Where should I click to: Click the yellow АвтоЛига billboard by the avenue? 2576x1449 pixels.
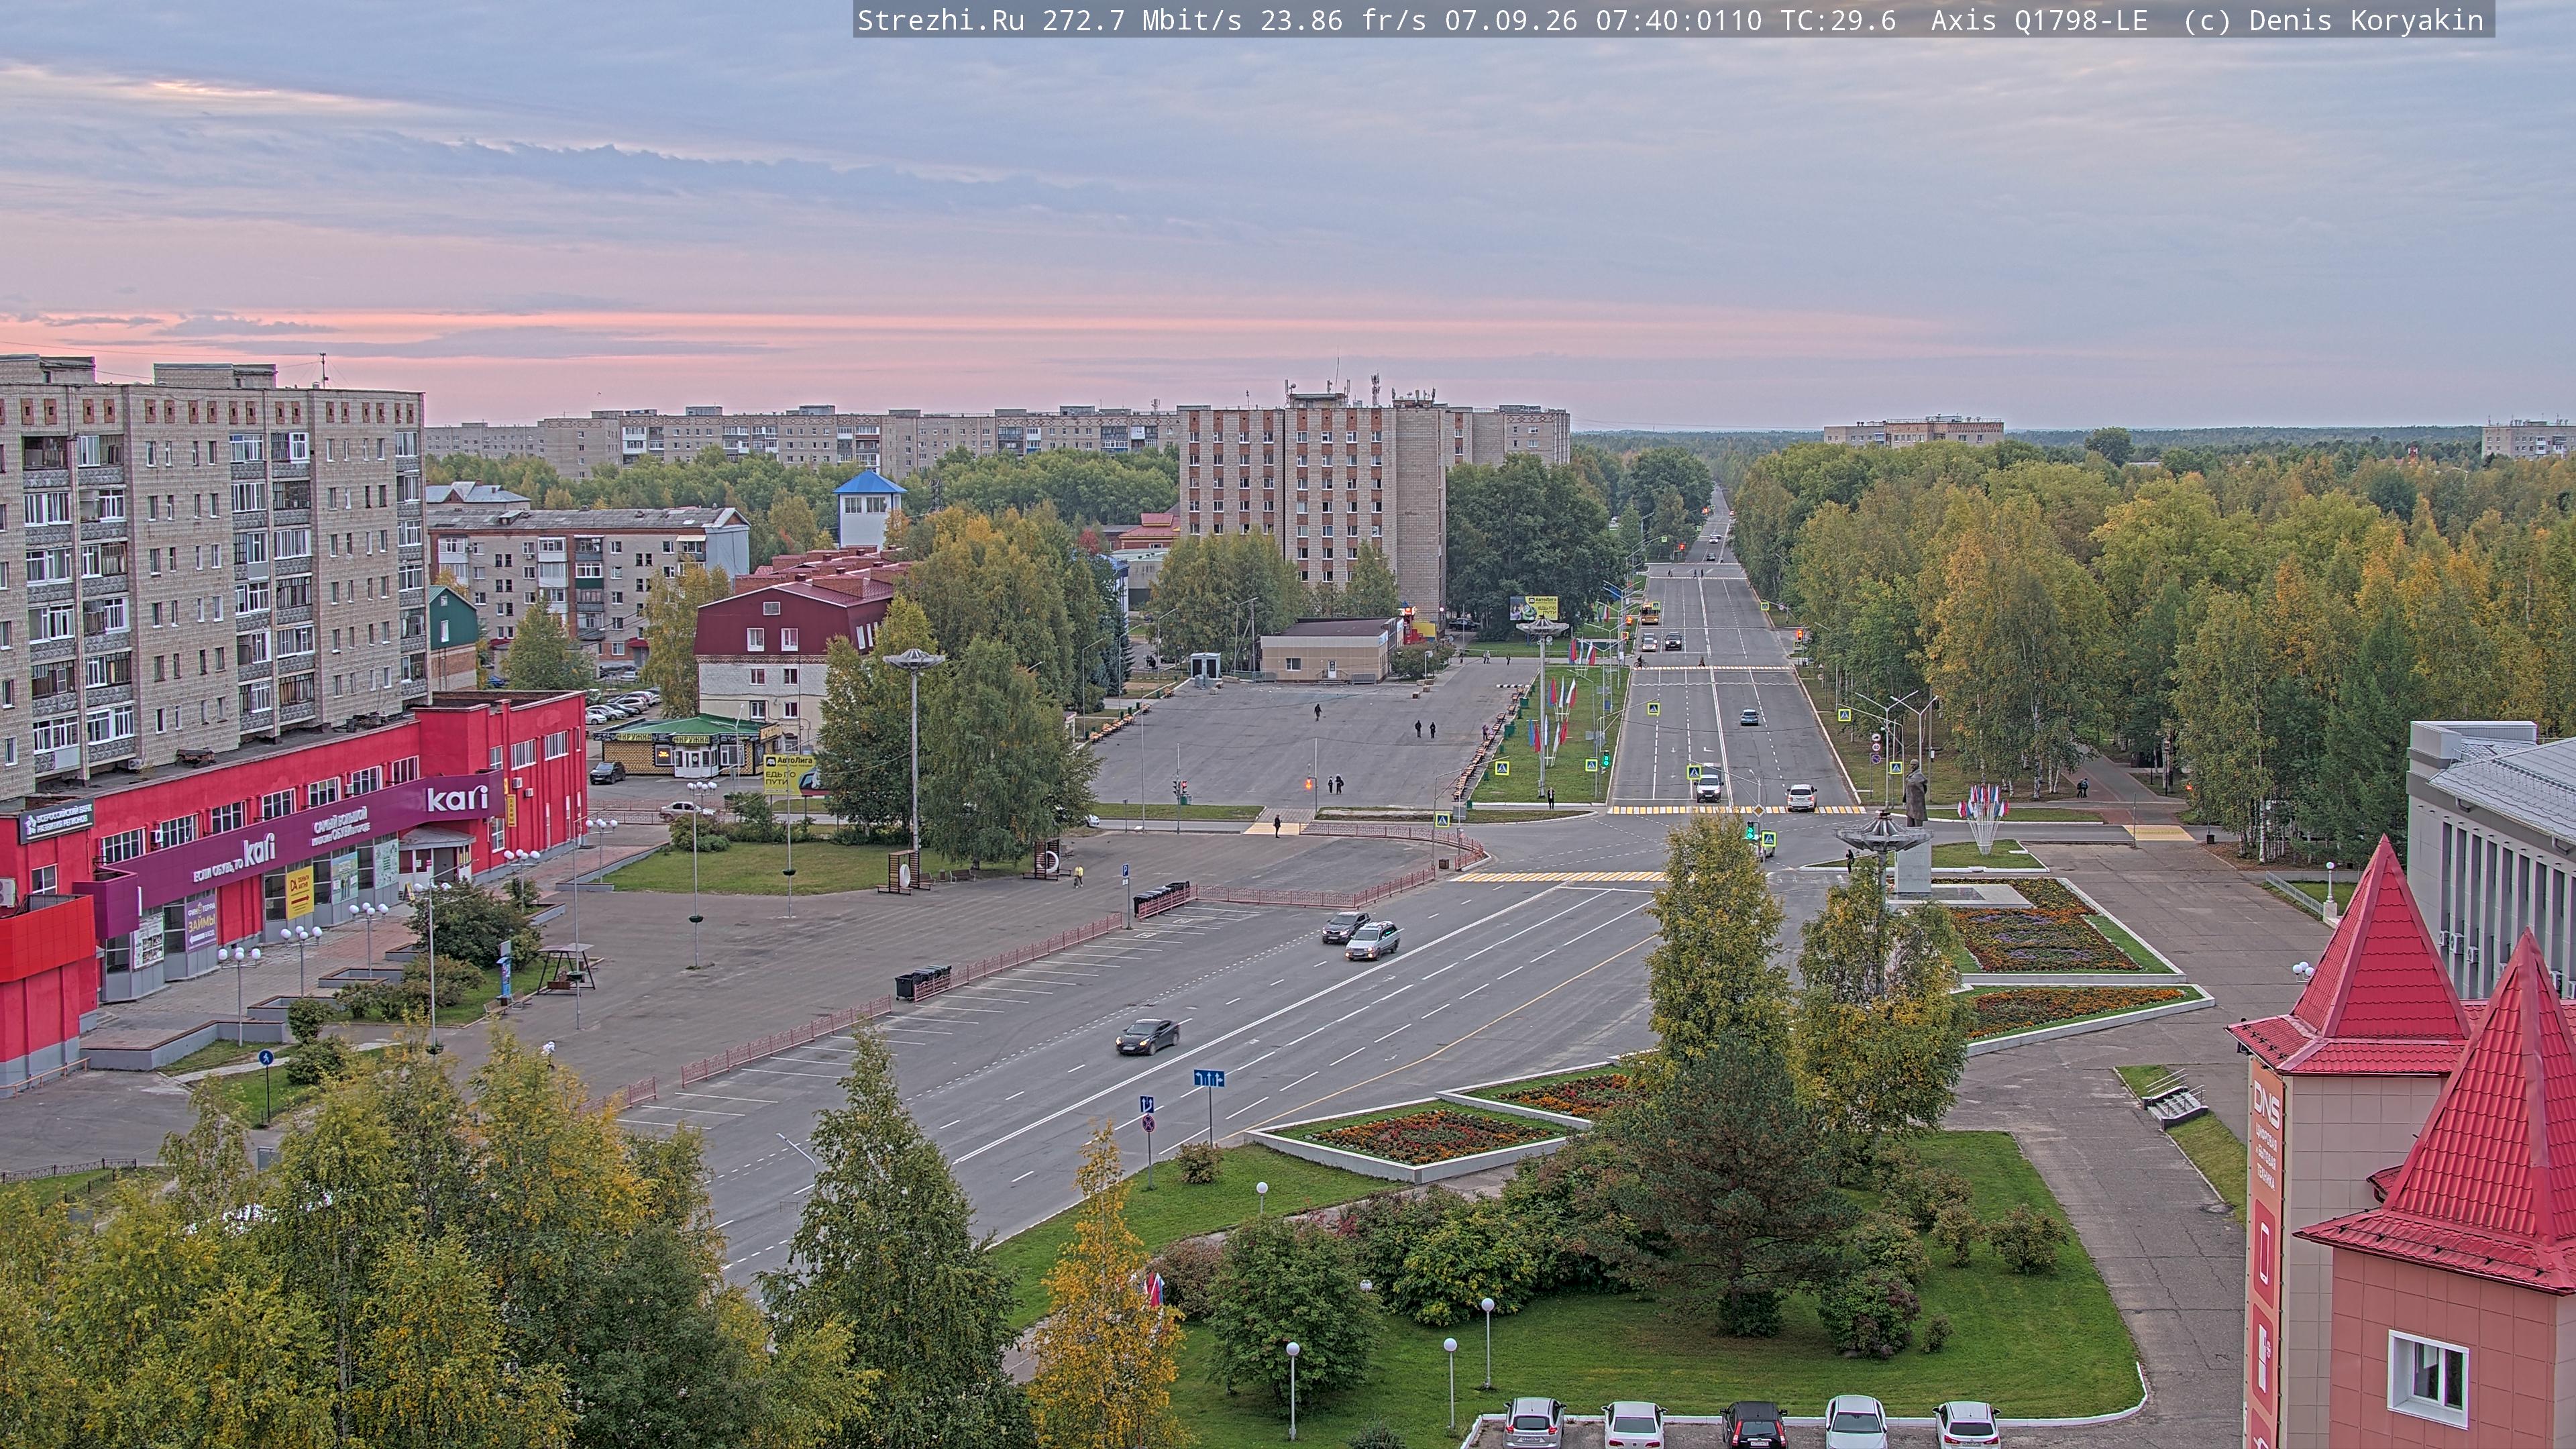tap(1533, 607)
